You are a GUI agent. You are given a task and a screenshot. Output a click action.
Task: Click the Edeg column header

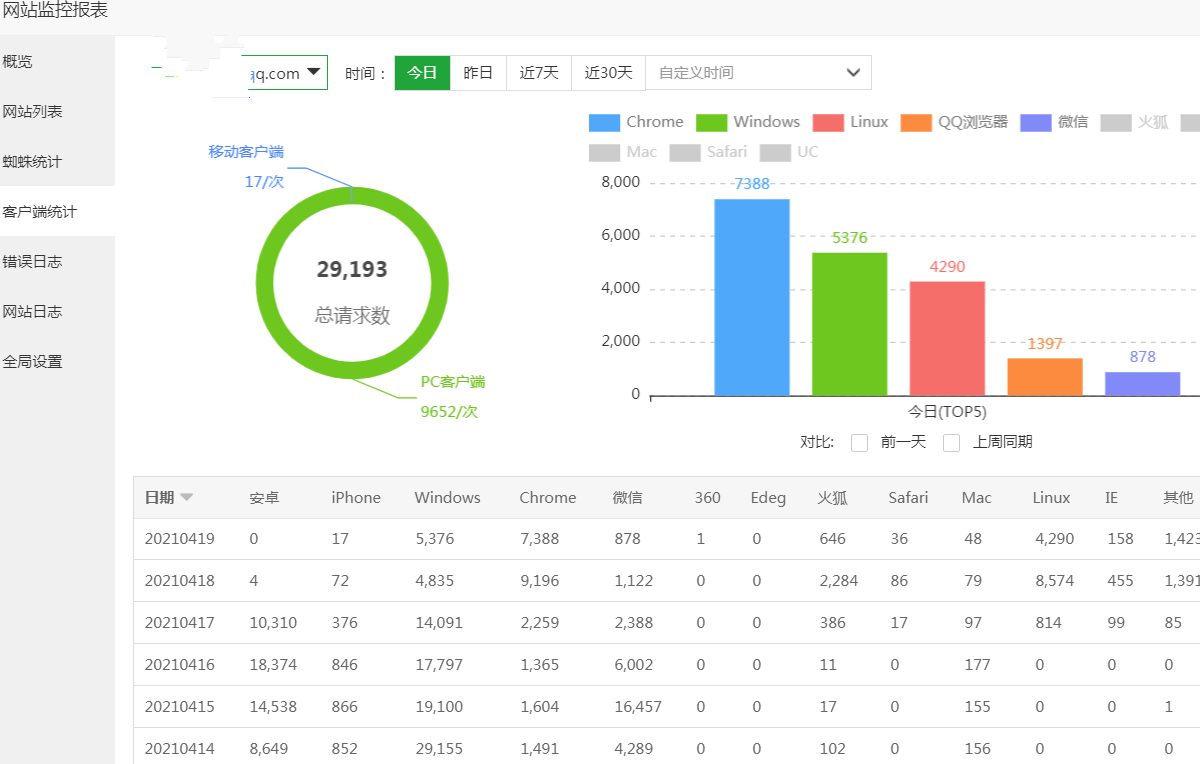coord(768,498)
